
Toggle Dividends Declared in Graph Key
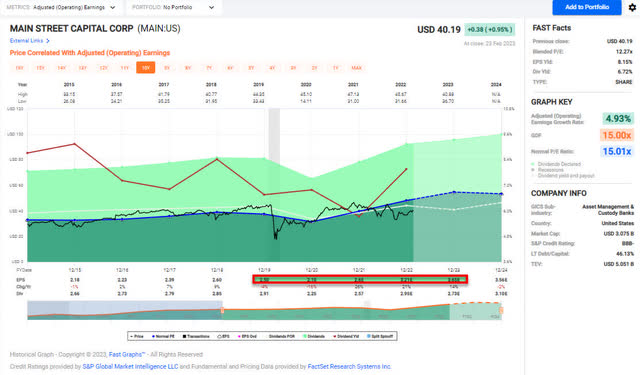tap(556, 164)
